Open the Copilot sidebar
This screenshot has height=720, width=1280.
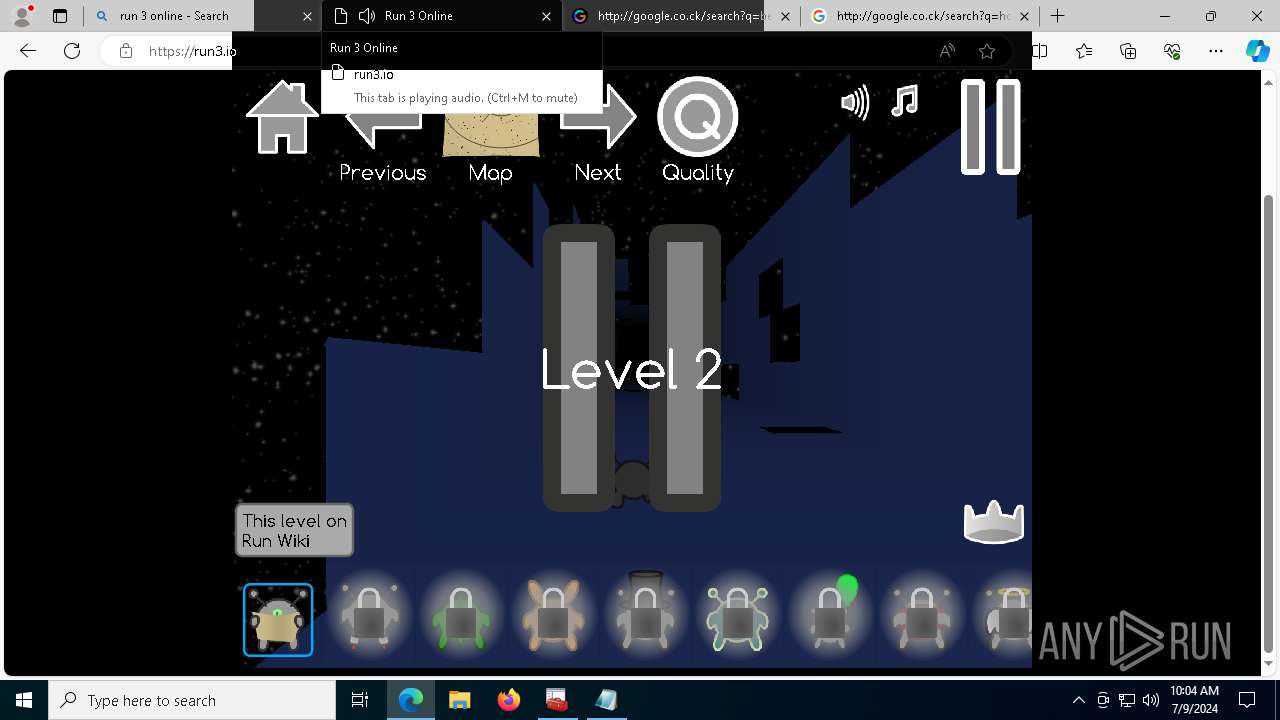[x=1258, y=51]
